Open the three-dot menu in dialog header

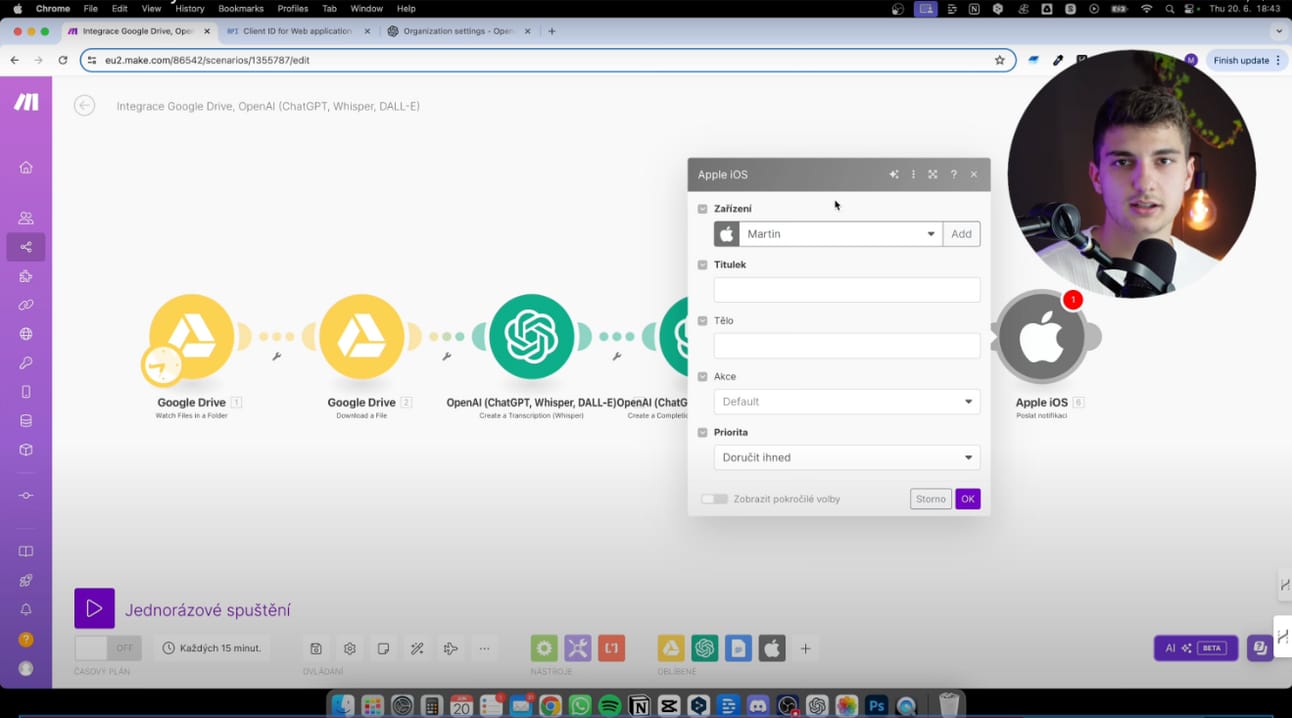click(x=913, y=174)
